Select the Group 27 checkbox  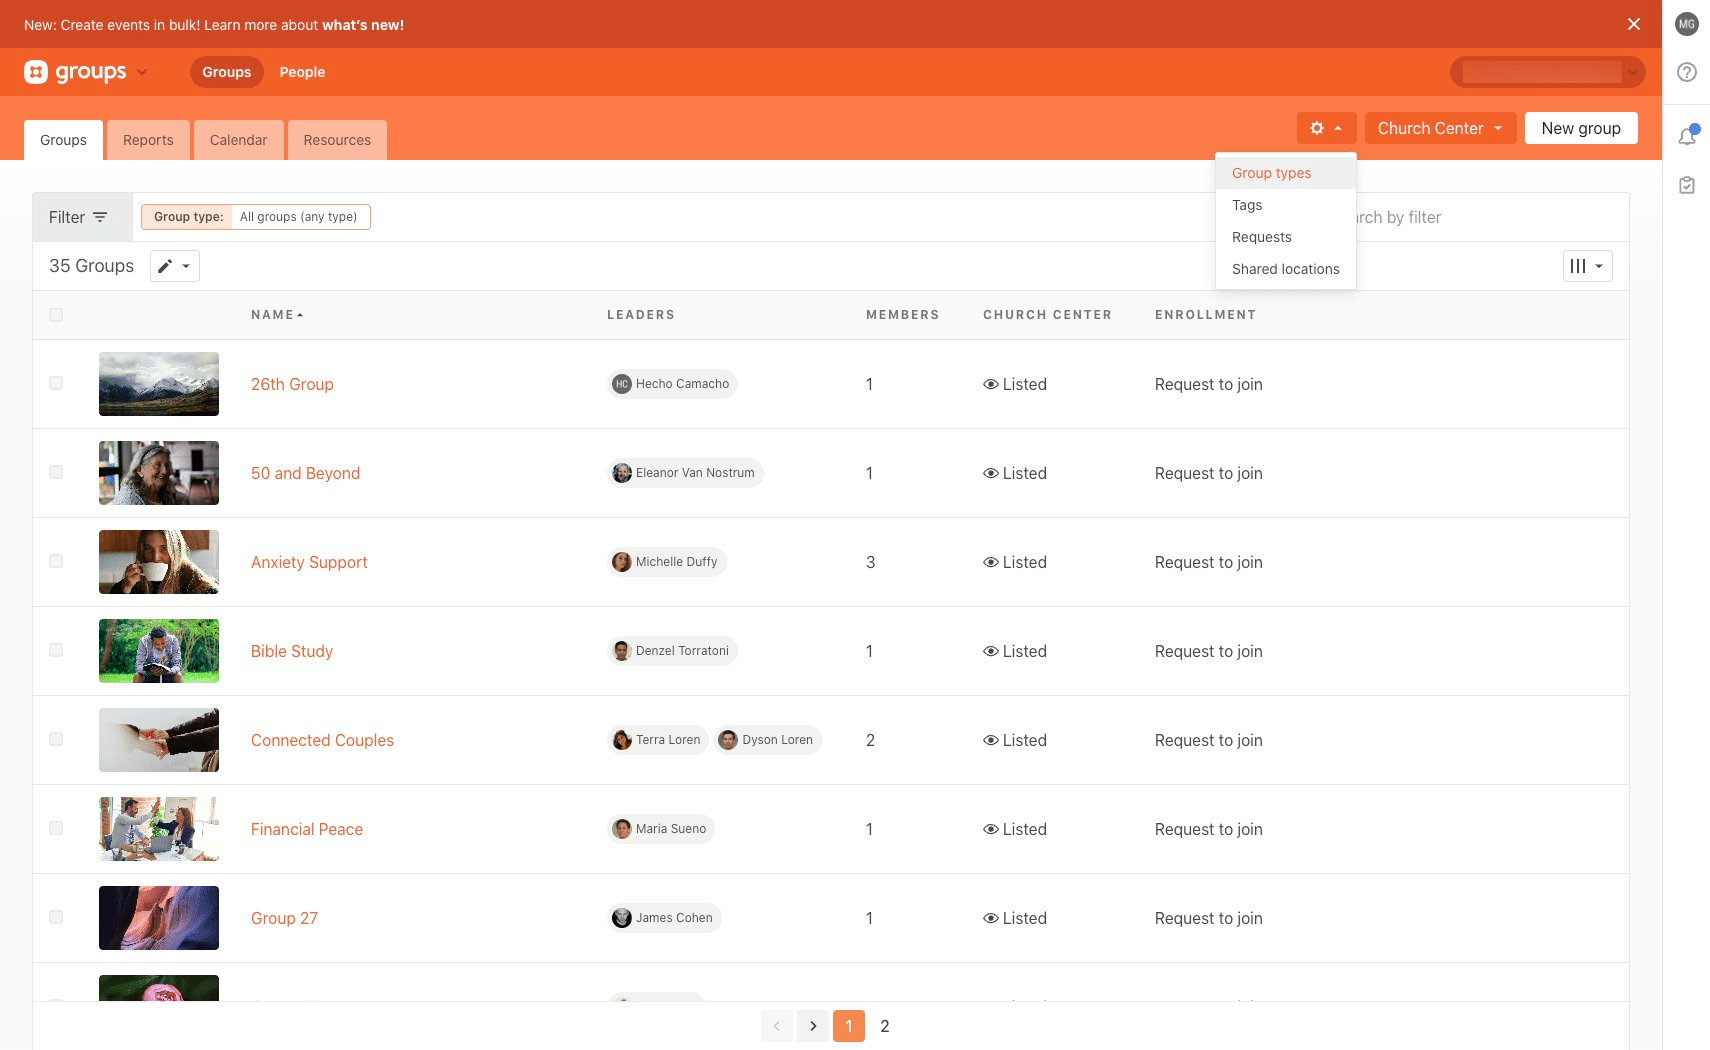pos(56,917)
